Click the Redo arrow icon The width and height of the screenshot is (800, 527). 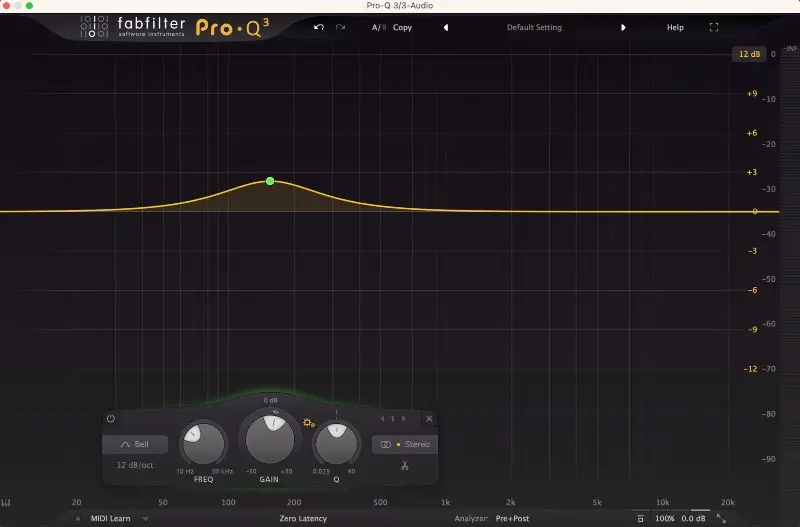(x=341, y=27)
